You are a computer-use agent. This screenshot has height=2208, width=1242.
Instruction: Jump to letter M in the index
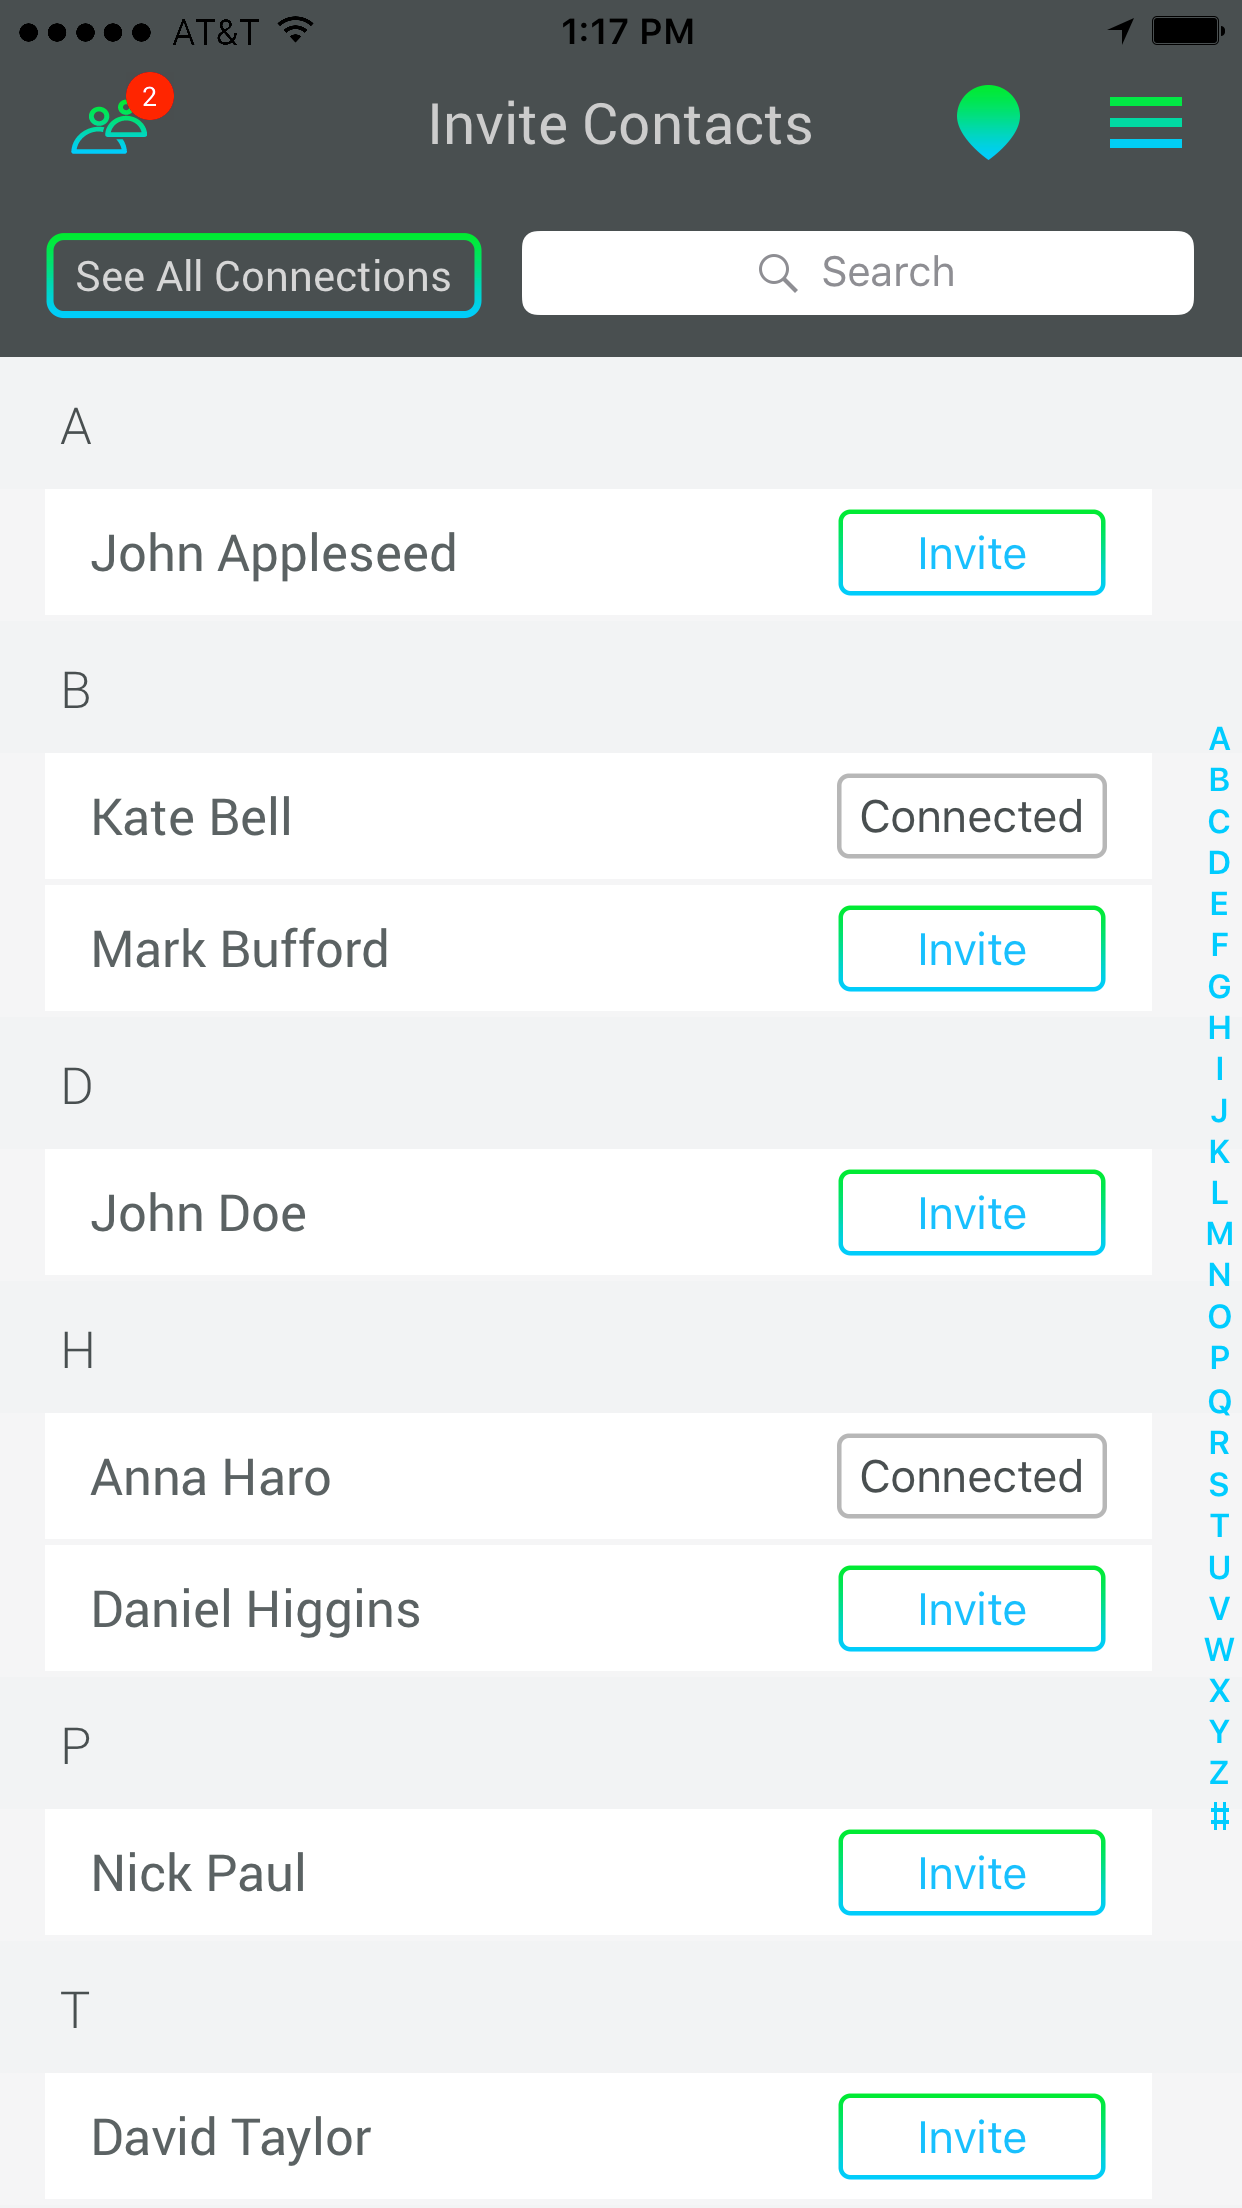1219,1234
